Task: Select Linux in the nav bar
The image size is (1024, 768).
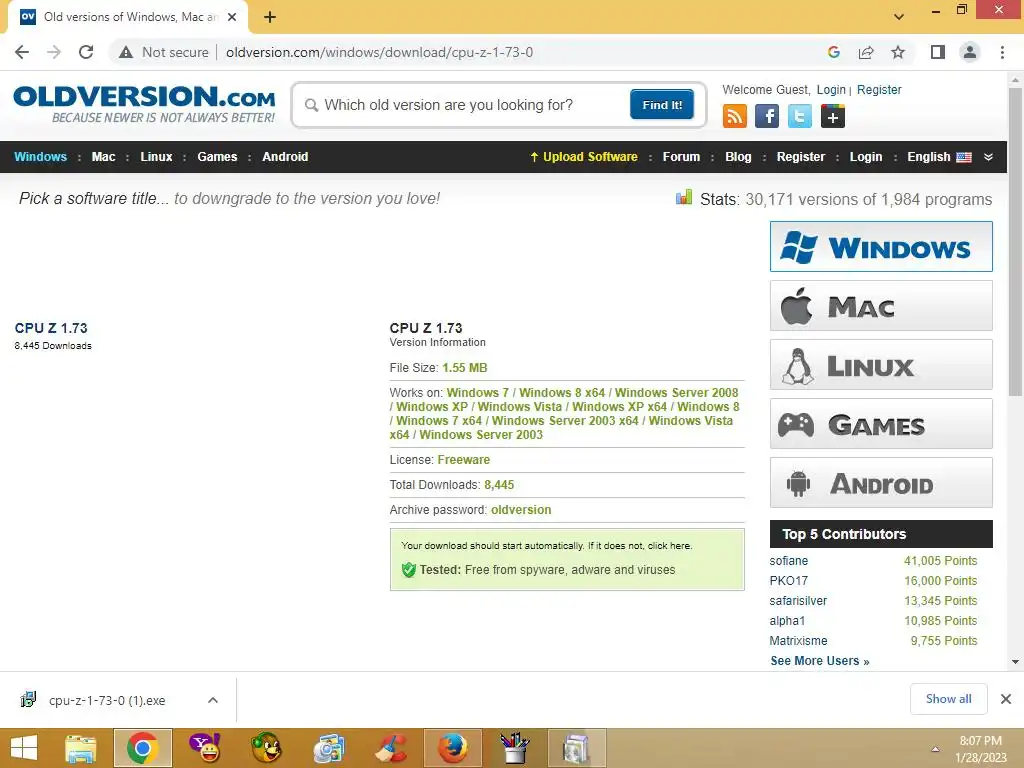Action: [156, 157]
